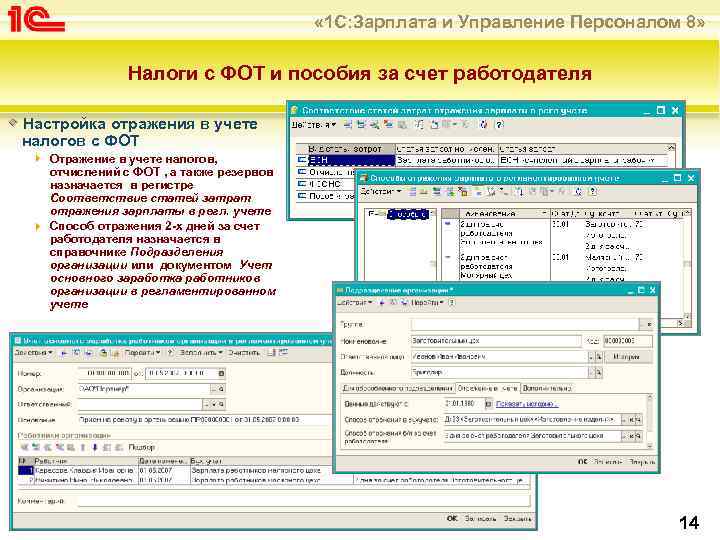Open Действия menu in Подразделения организации window
Image resolution: width=720 pixels, height=540 pixels.
[354, 303]
